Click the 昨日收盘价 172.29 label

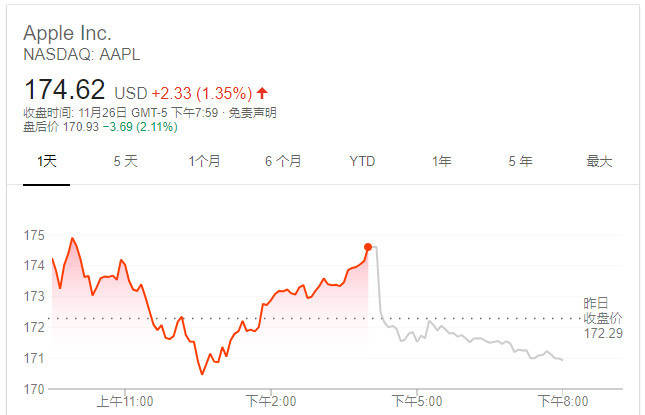pos(603,318)
